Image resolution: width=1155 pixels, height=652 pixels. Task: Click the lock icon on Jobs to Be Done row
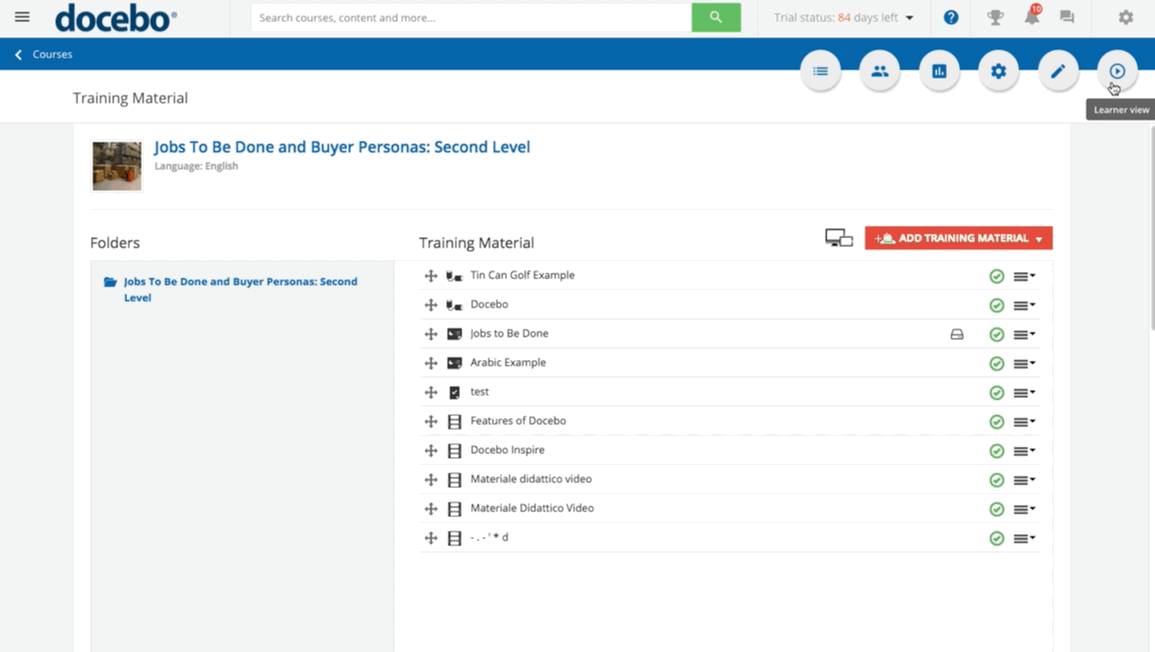click(957, 334)
